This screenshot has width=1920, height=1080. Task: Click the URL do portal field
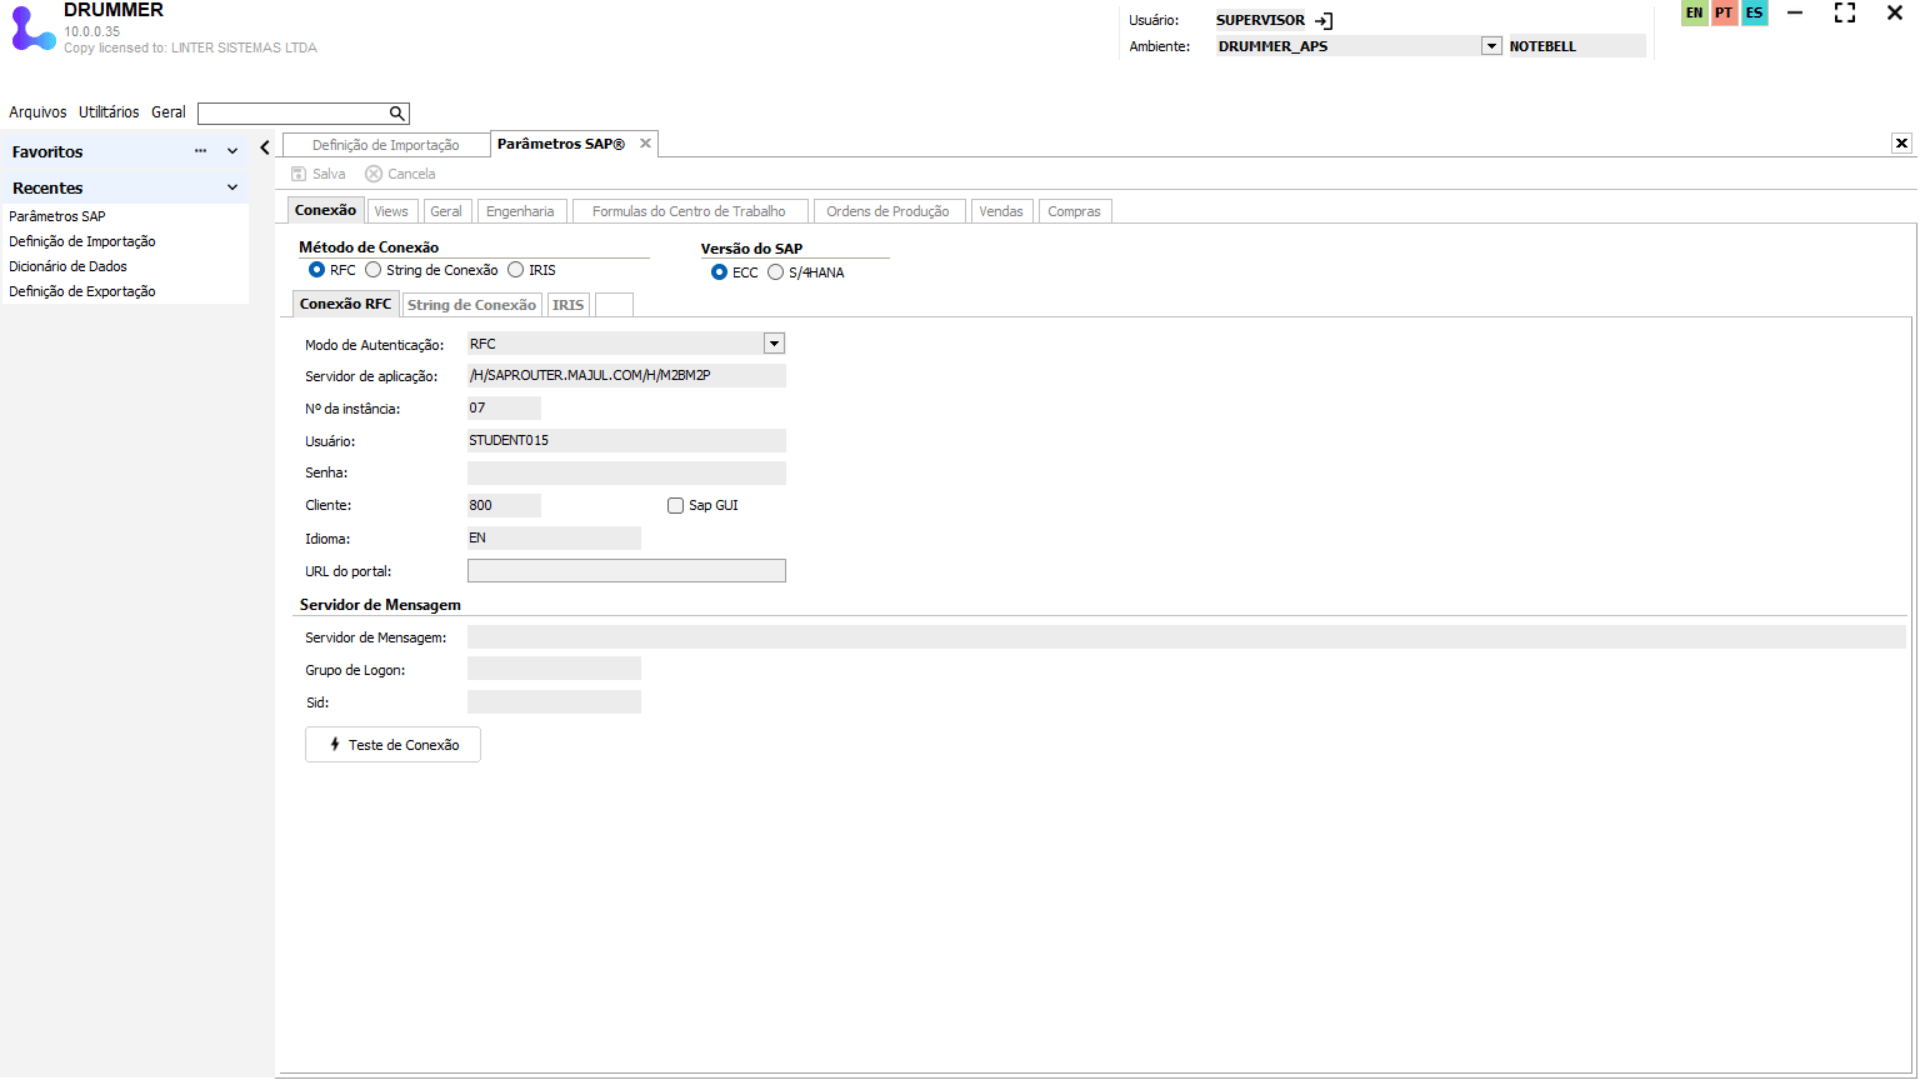pos(626,571)
